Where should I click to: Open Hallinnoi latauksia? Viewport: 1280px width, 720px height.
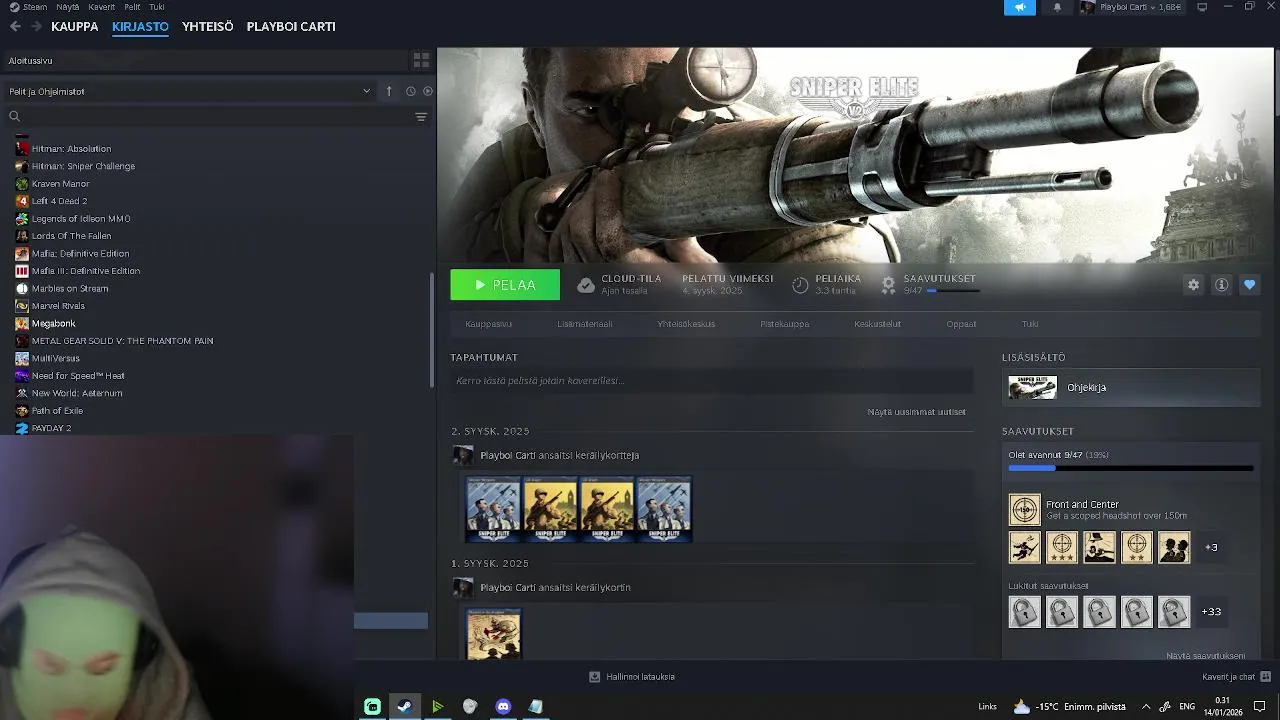tap(632, 677)
